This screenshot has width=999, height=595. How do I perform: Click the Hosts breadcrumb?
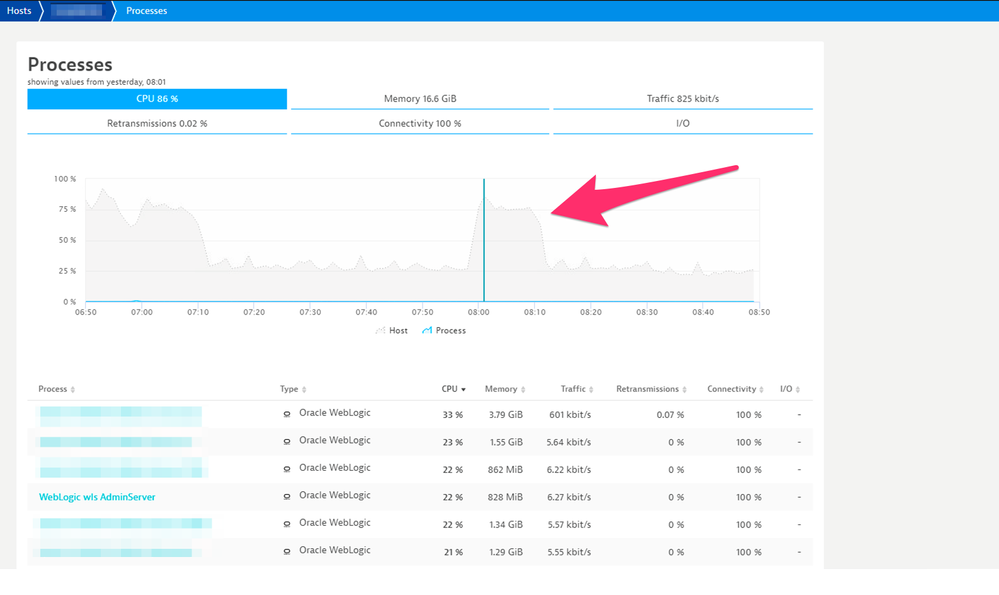(x=19, y=11)
